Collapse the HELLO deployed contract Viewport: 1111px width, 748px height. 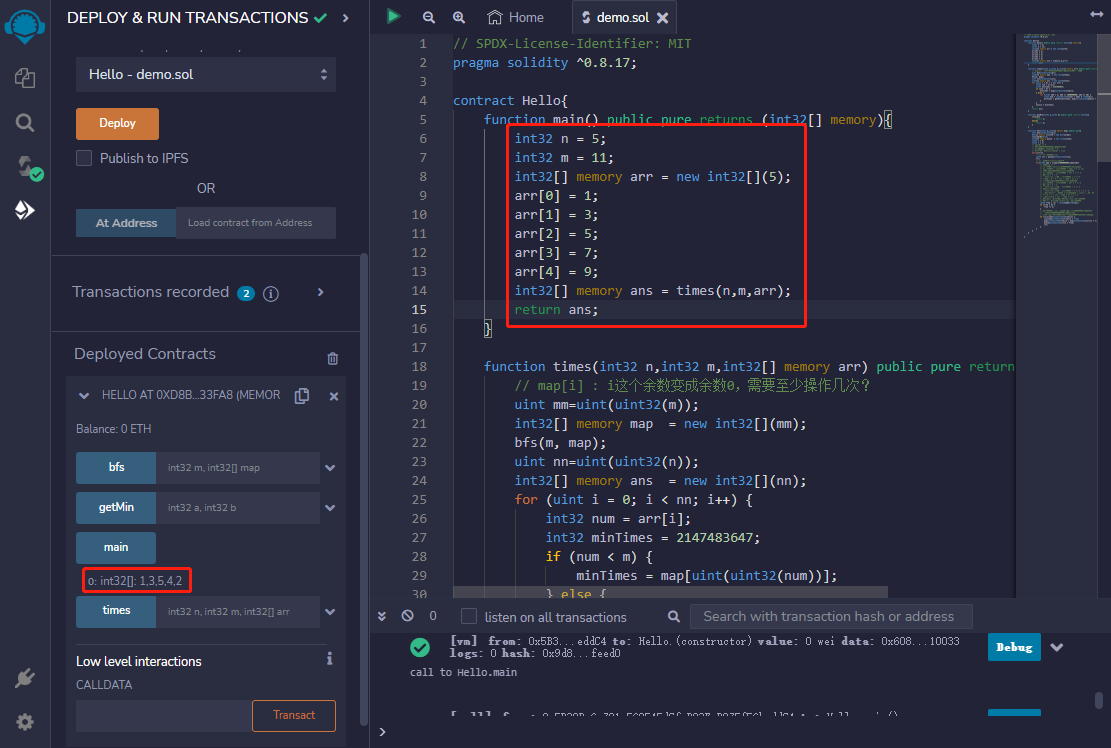point(84,396)
